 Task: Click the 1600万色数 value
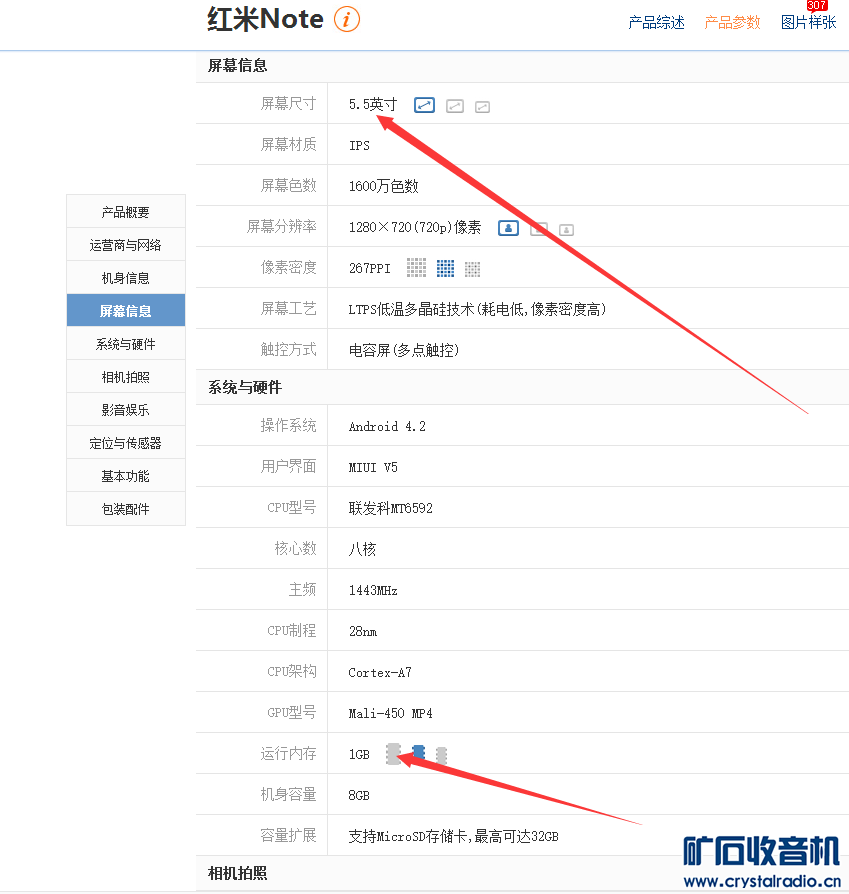[x=384, y=186]
